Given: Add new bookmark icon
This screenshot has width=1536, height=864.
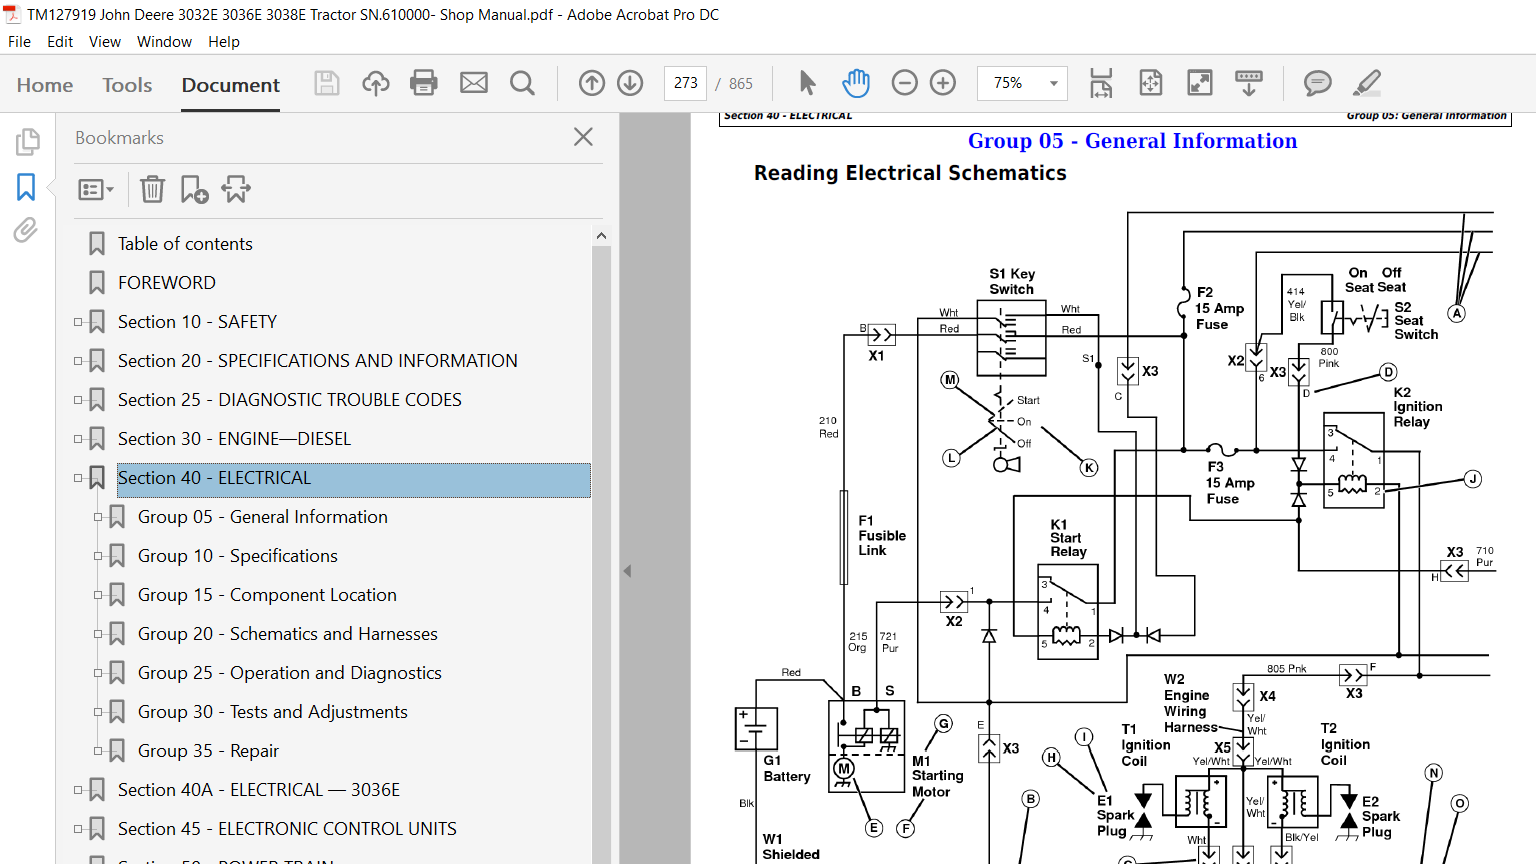Looking at the screenshot, I should pyautogui.click(x=194, y=189).
